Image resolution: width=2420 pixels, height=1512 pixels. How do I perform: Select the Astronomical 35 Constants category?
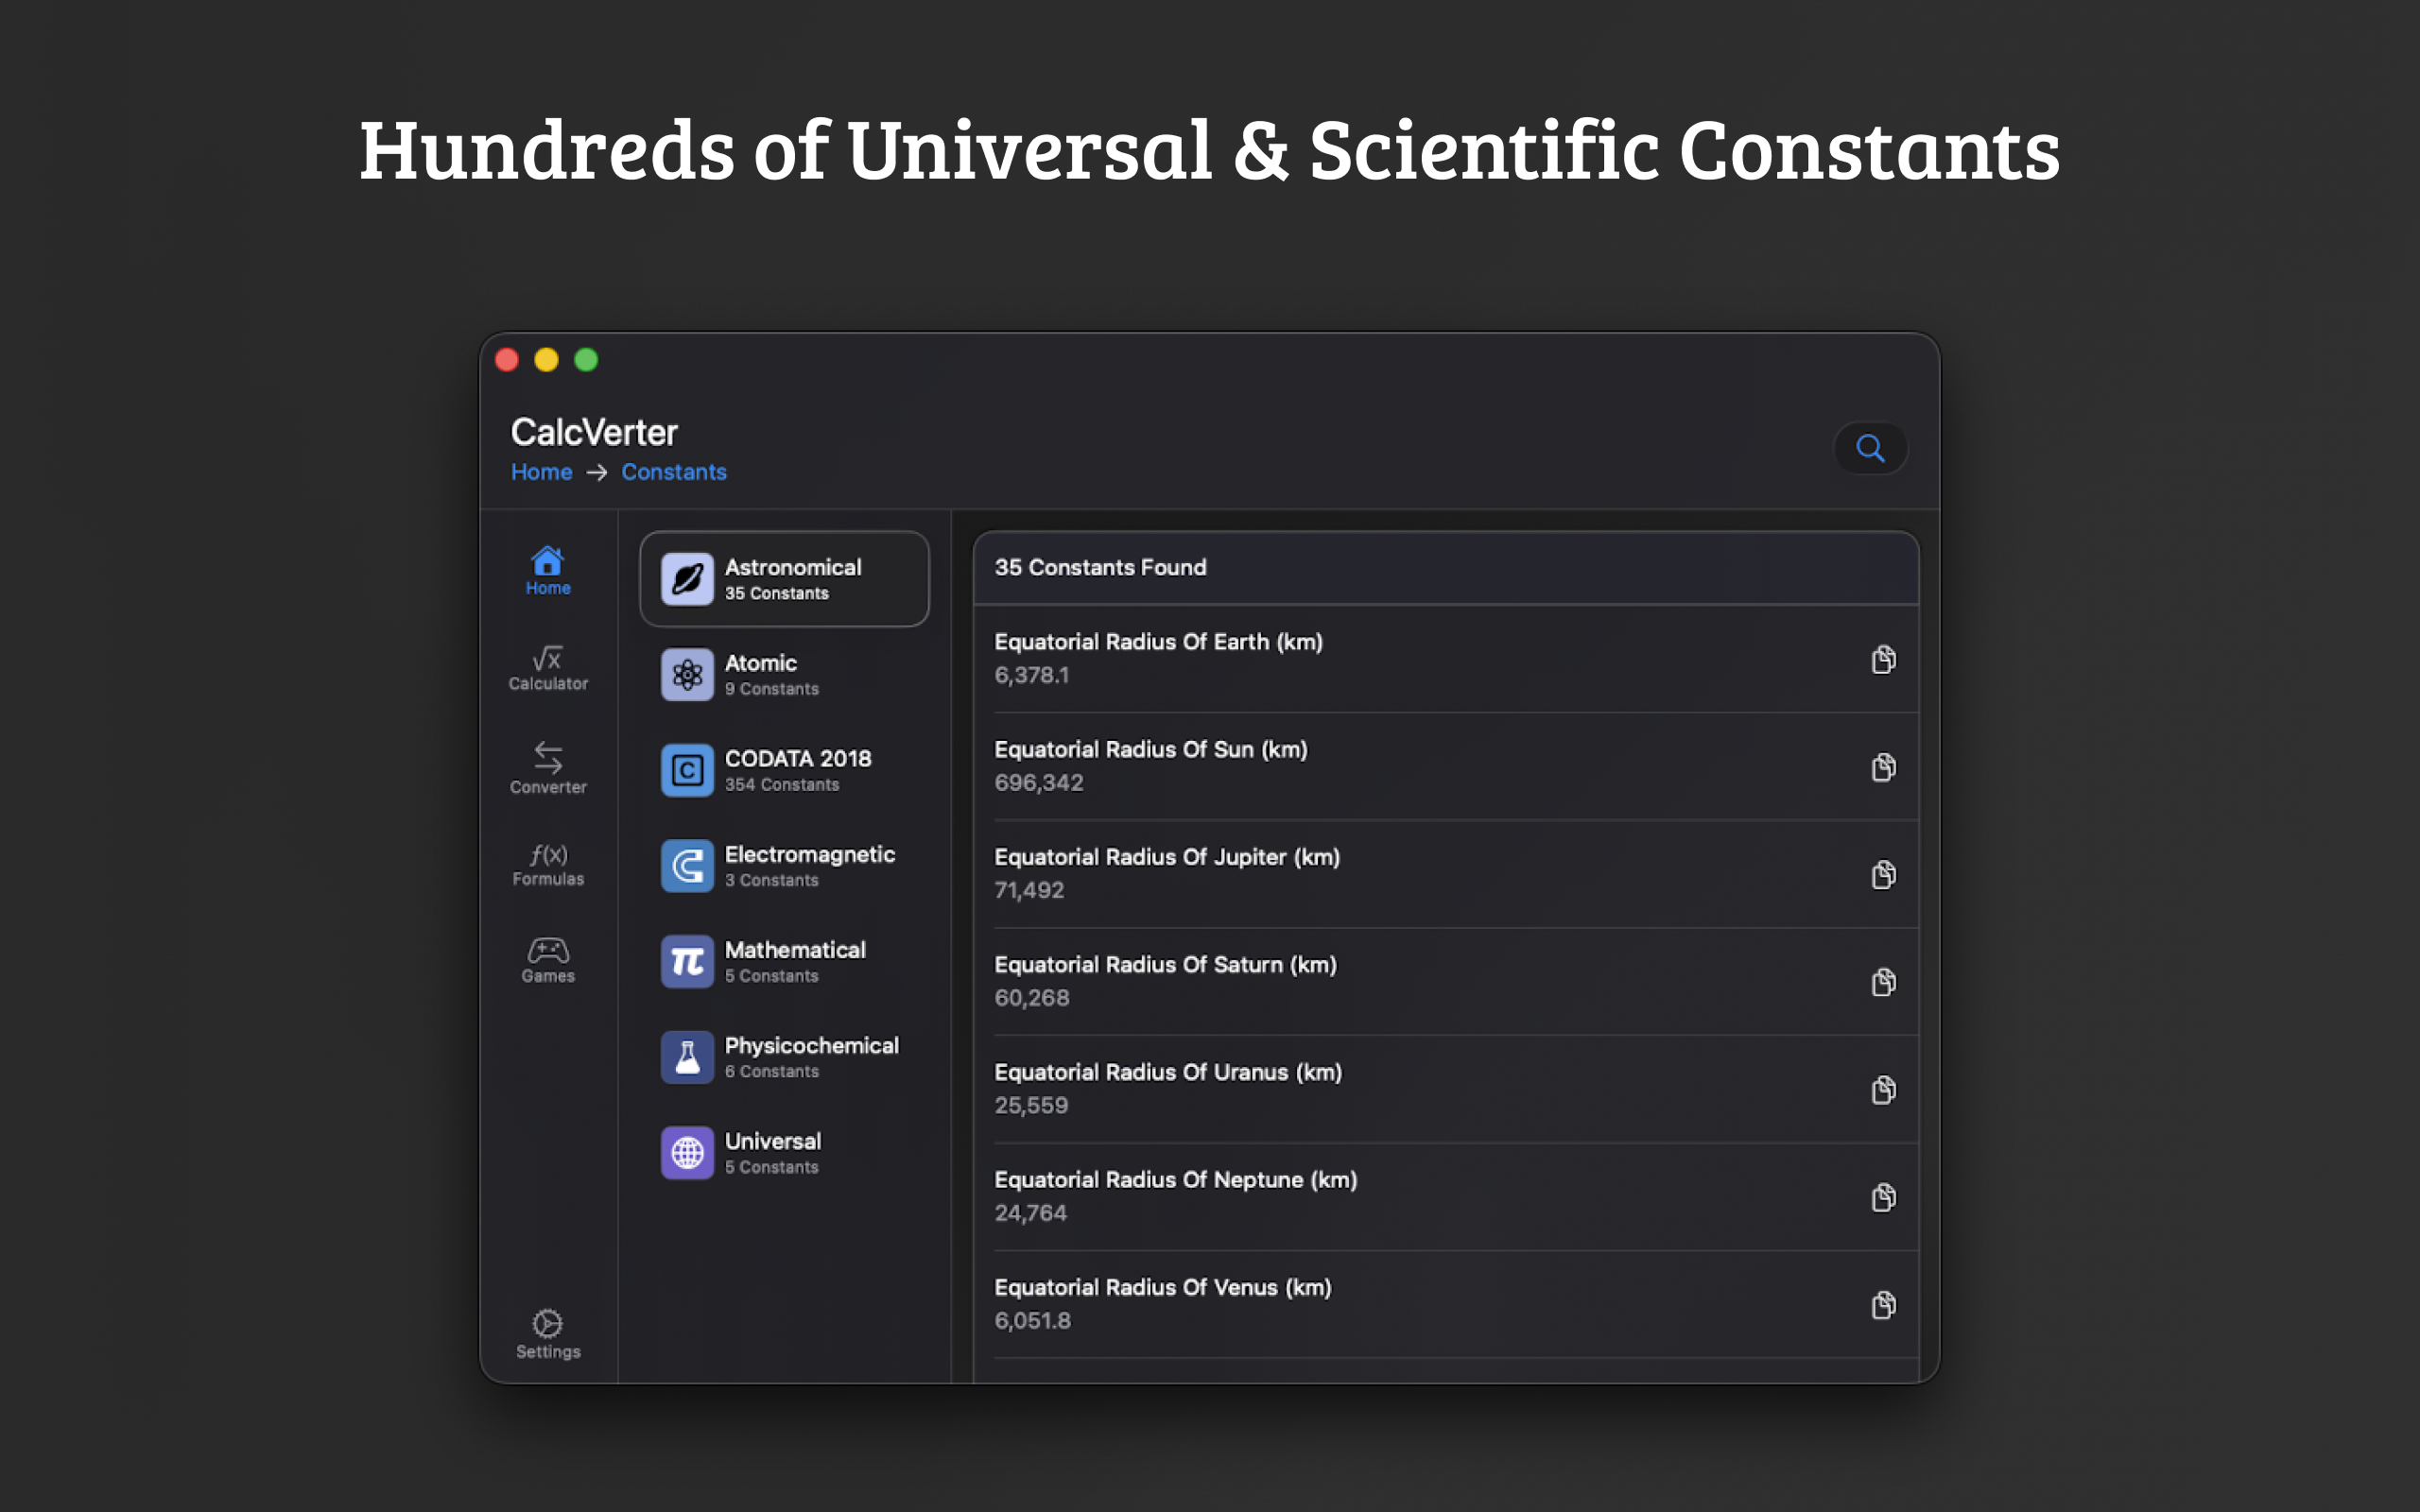tap(784, 579)
